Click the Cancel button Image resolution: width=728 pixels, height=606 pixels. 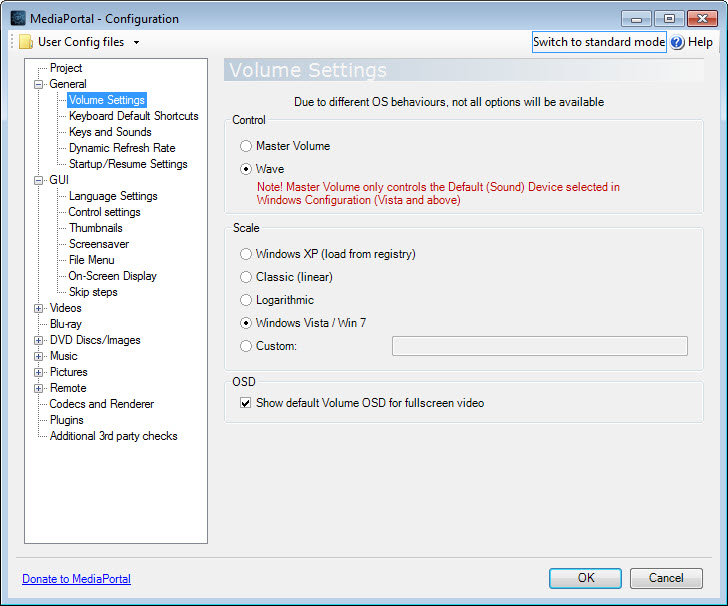point(666,578)
